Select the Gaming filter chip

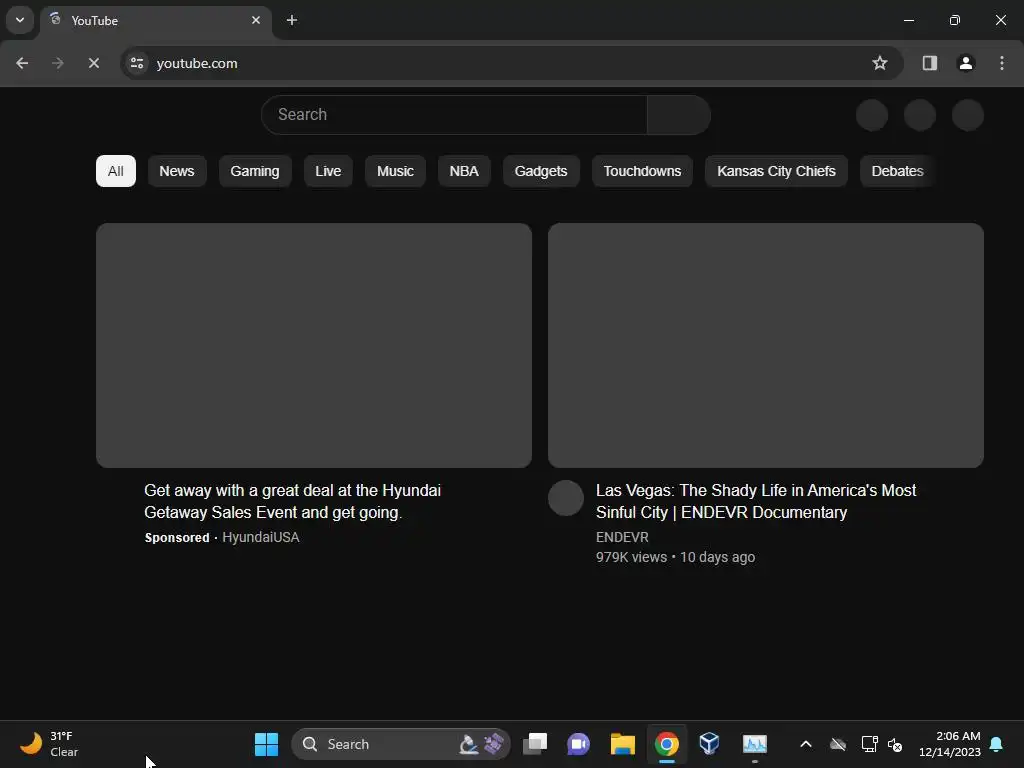[x=255, y=171]
